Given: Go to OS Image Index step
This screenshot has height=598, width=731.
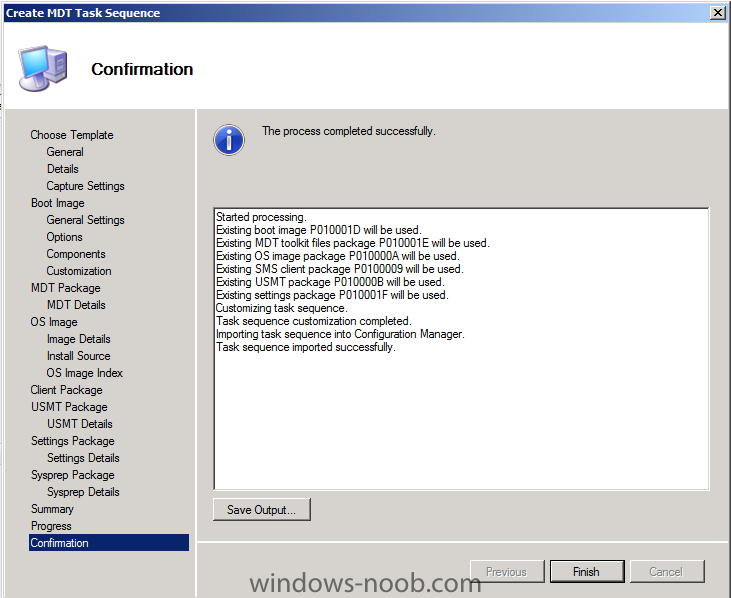Looking at the screenshot, I should tap(84, 373).
